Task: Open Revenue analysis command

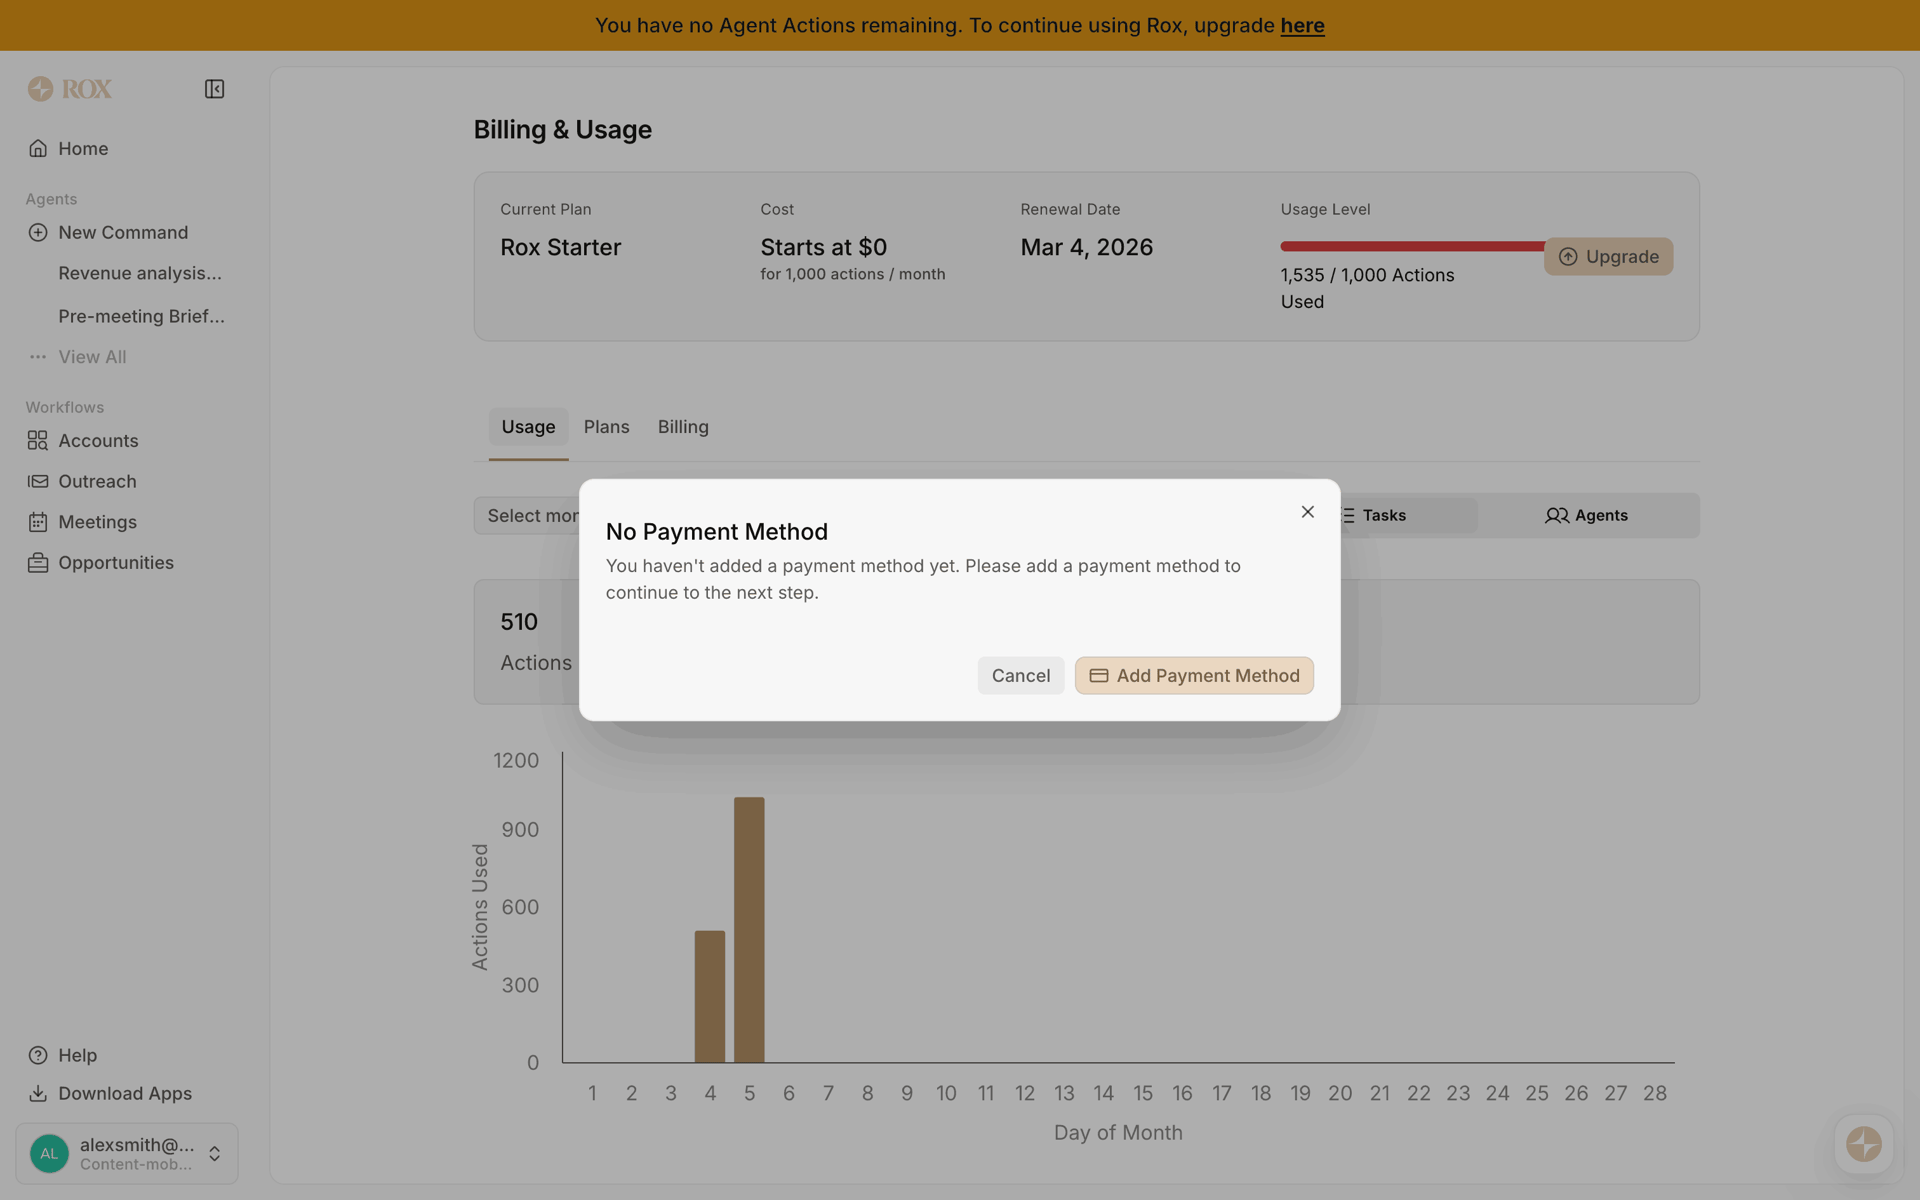Action: [140, 273]
